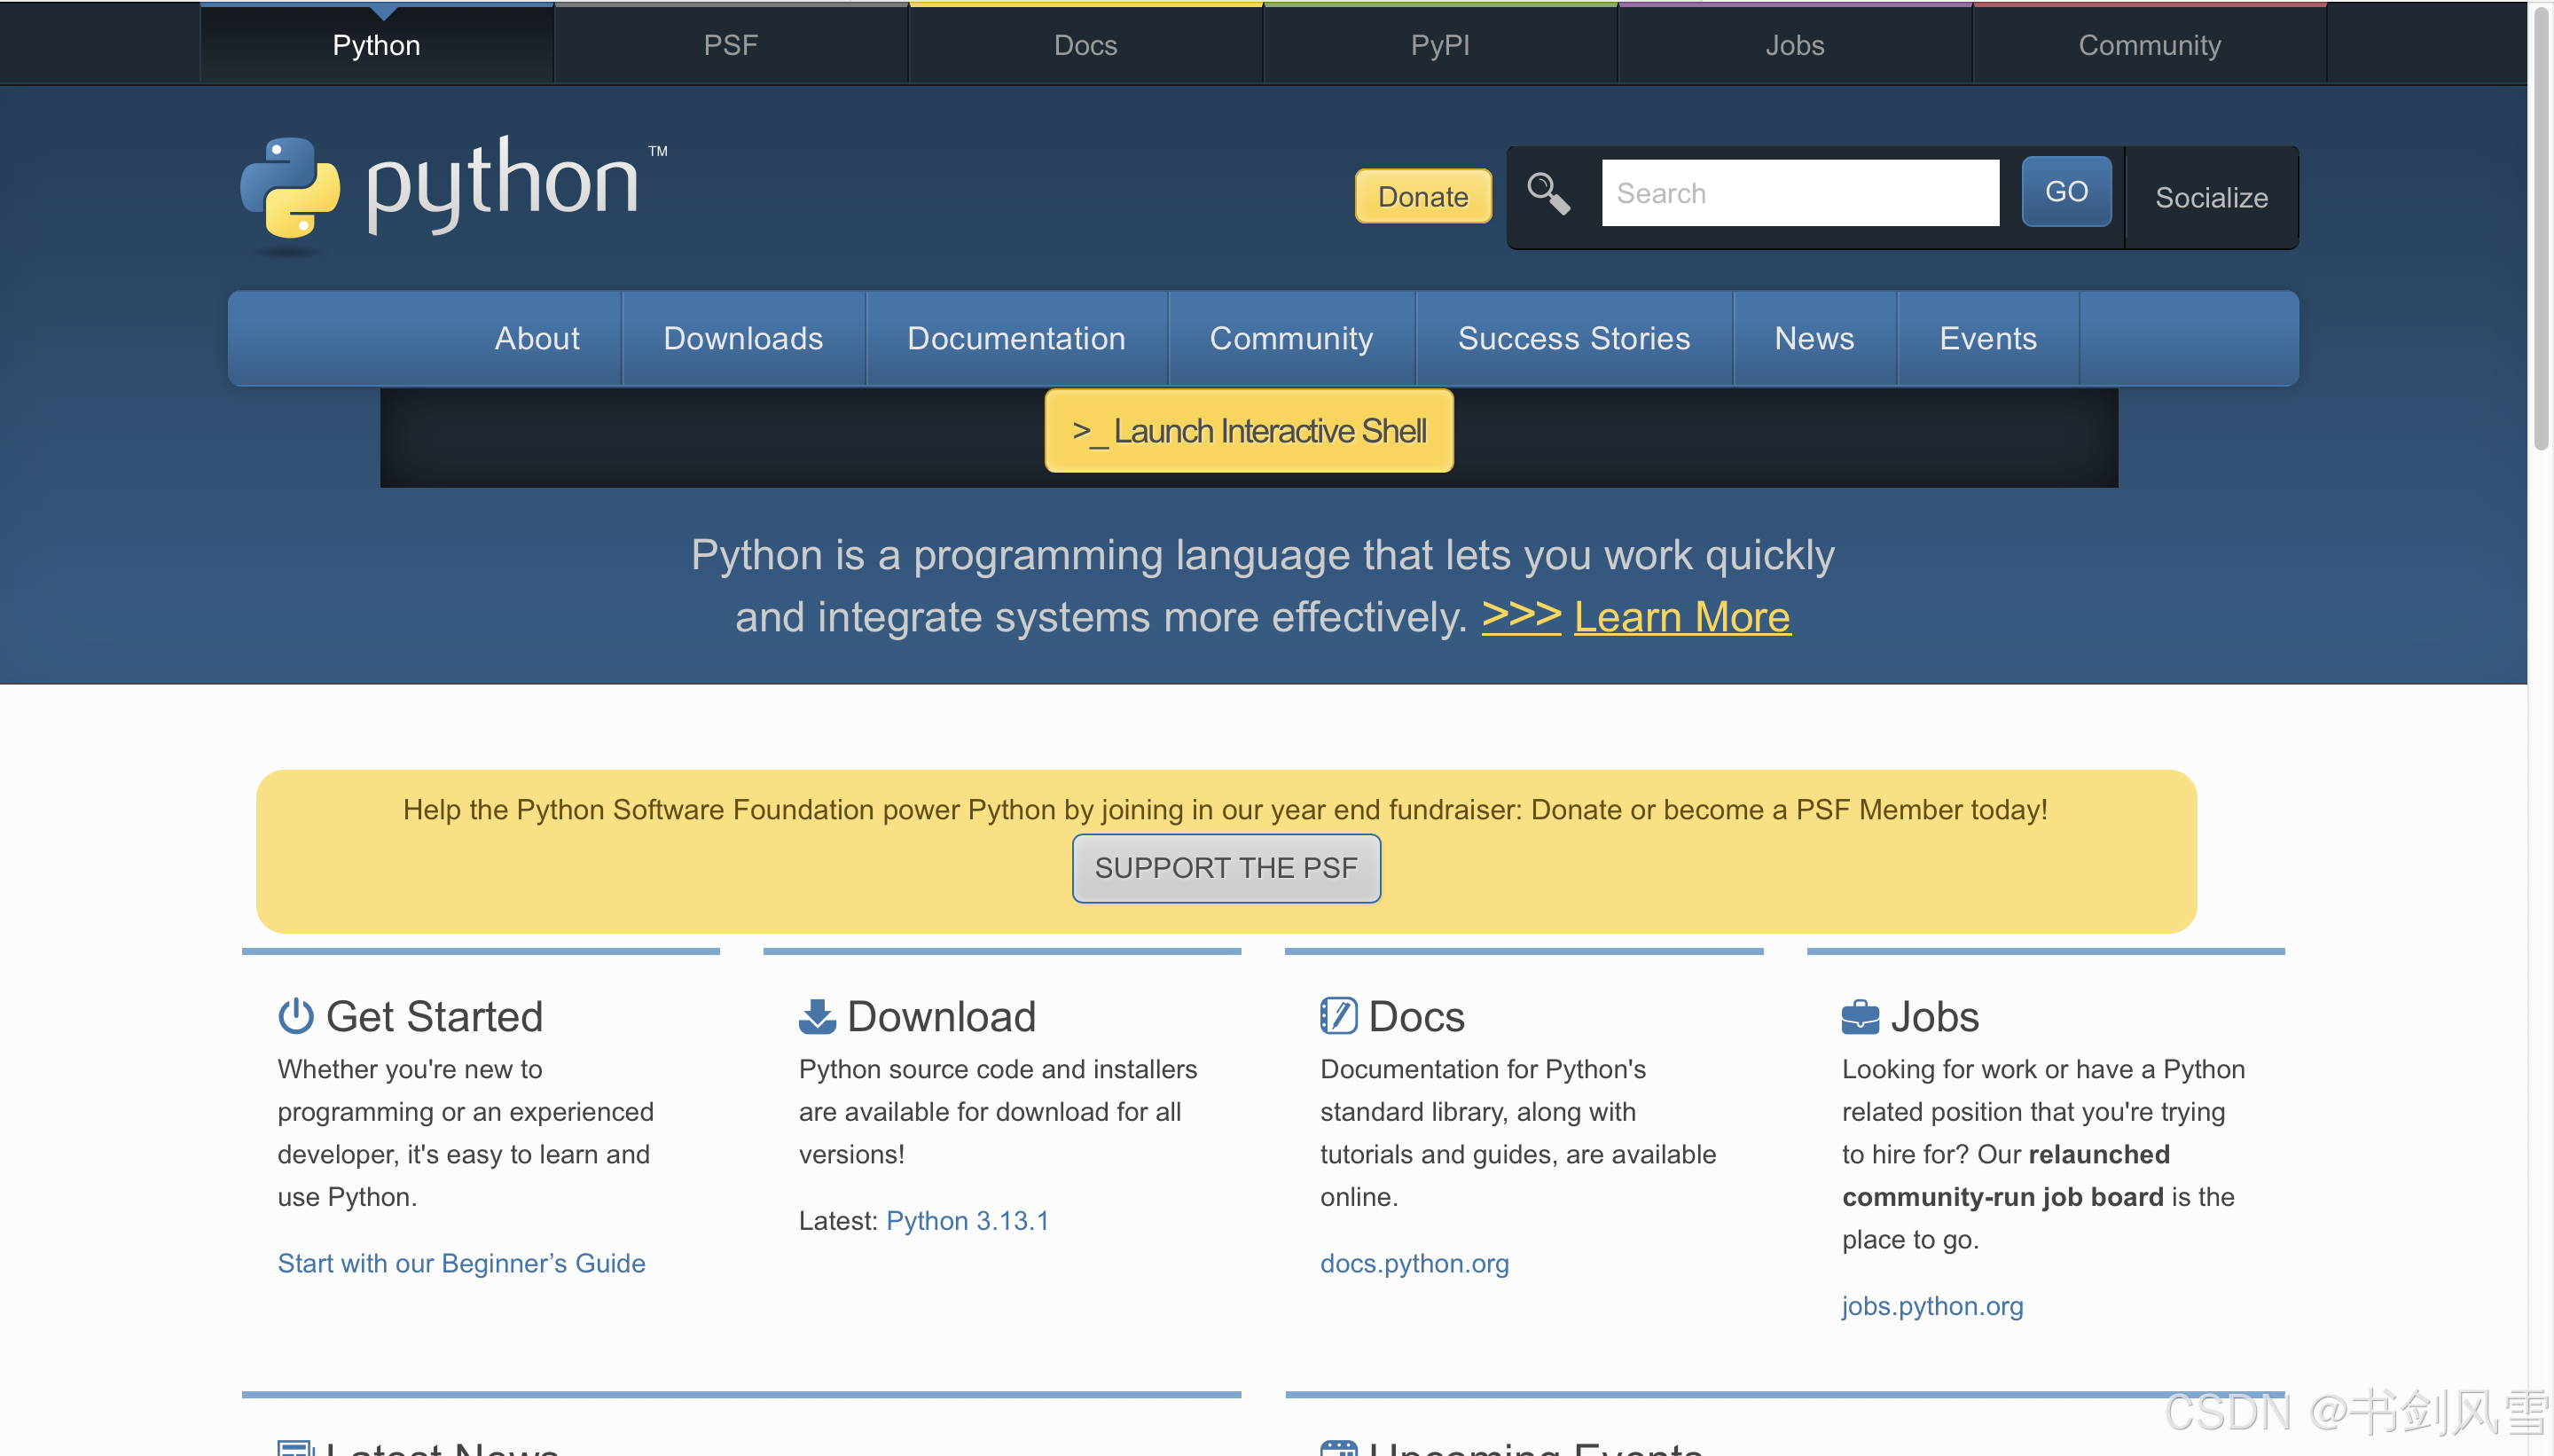Click the Jobs briefcase icon

click(x=1859, y=1016)
